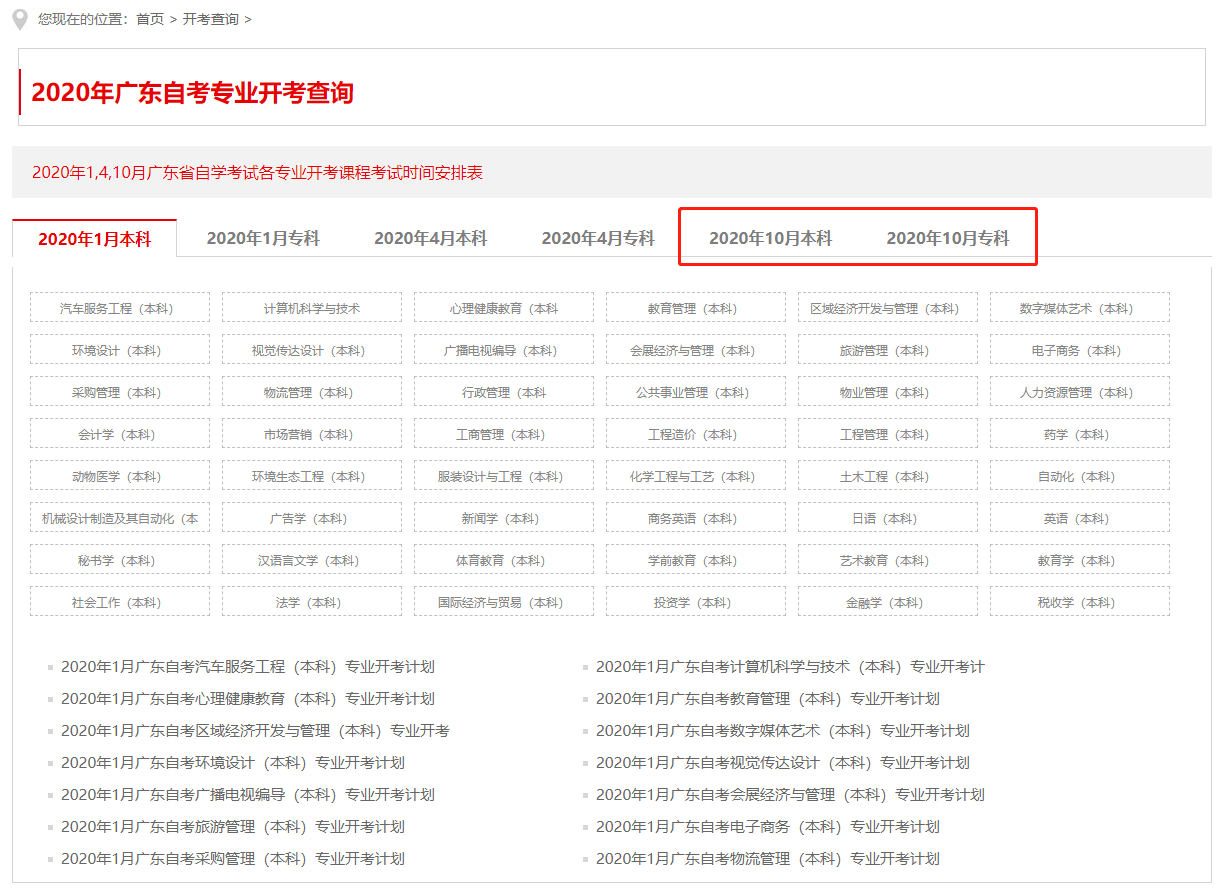Choose 社会工作(本科) major box
The width and height of the screenshot is (1227, 892).
pos(120,602)
